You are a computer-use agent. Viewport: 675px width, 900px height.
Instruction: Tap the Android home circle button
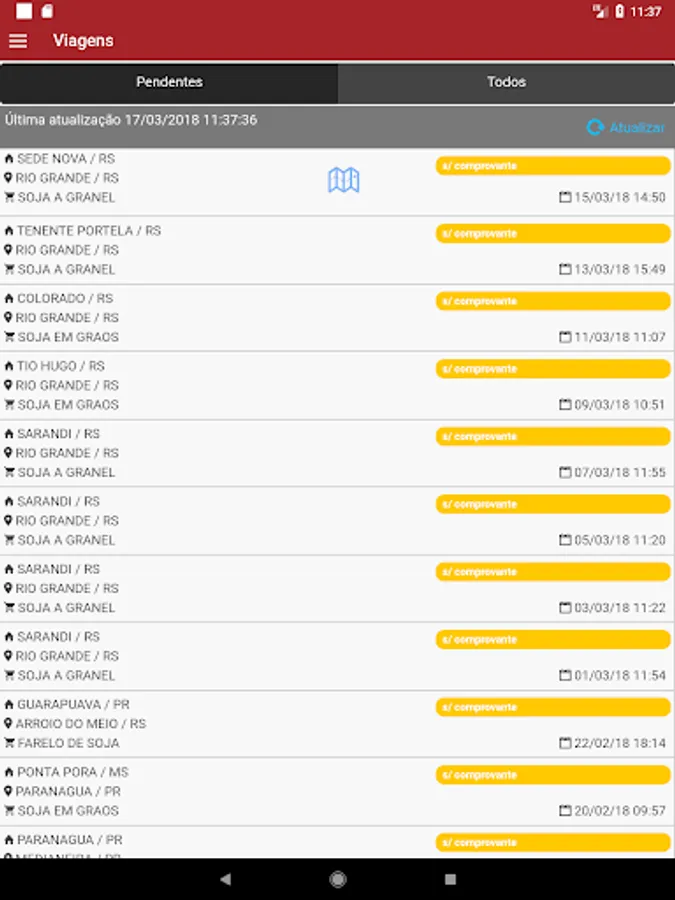coord(338,879)
